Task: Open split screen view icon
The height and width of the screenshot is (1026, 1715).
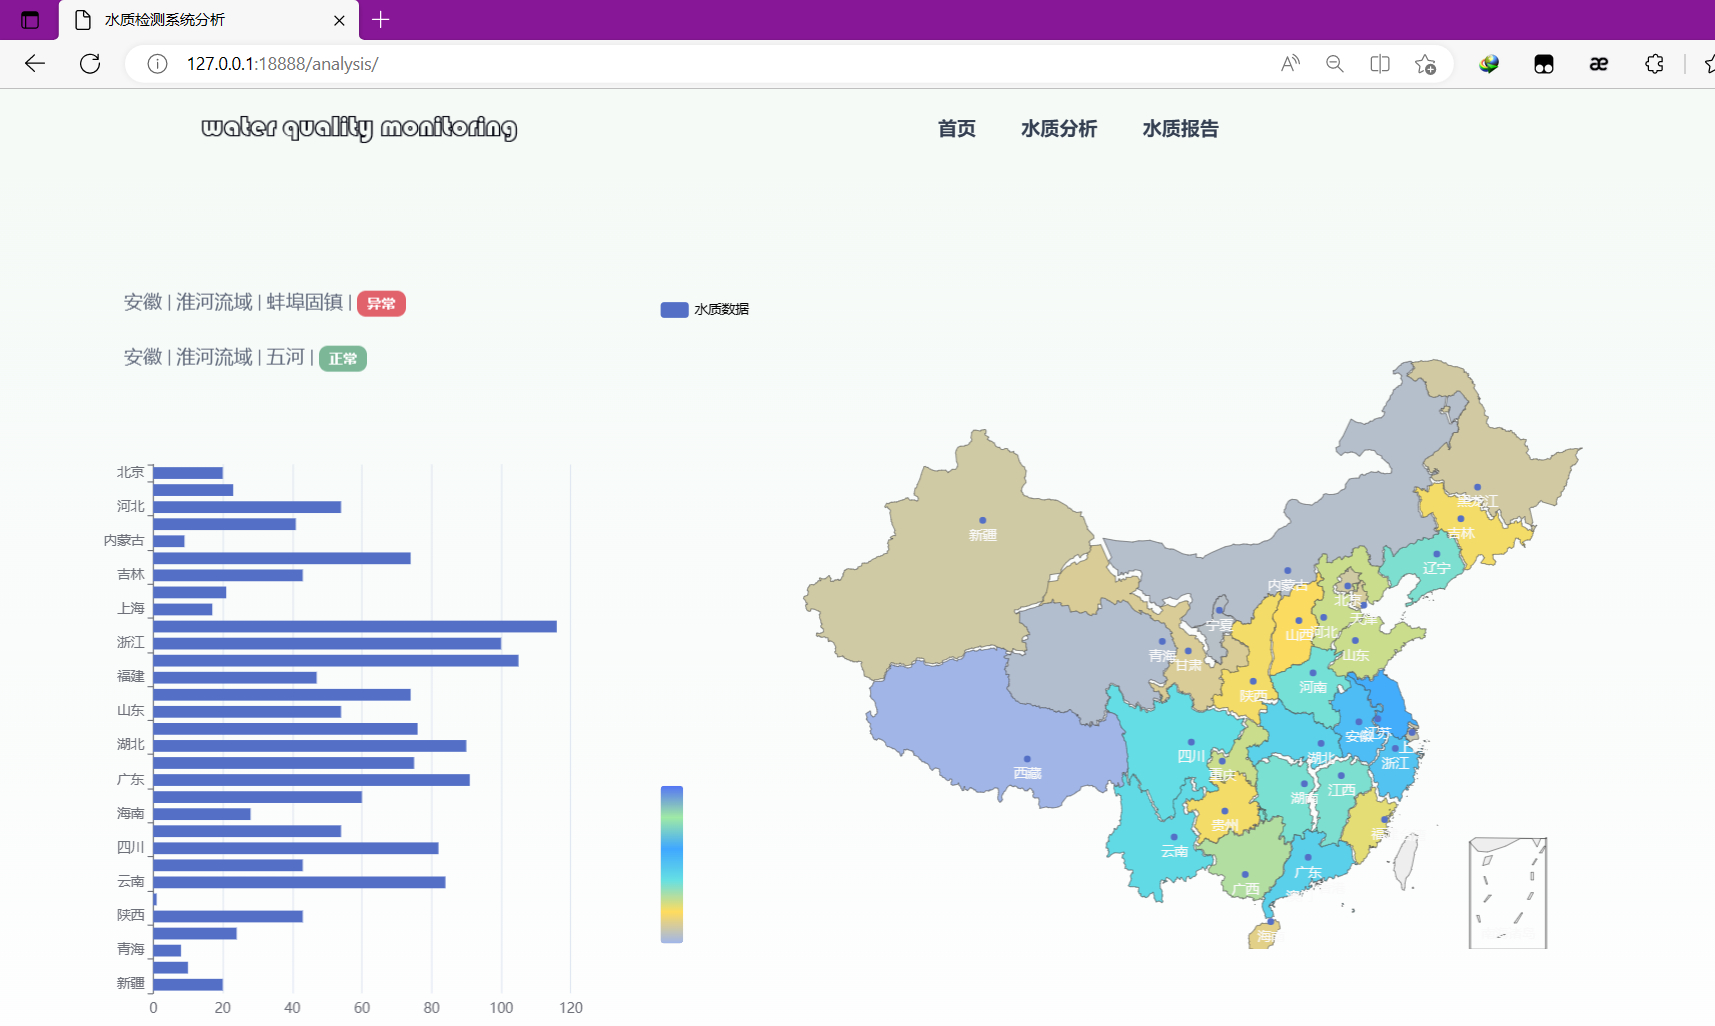Action: (1380, 64)
